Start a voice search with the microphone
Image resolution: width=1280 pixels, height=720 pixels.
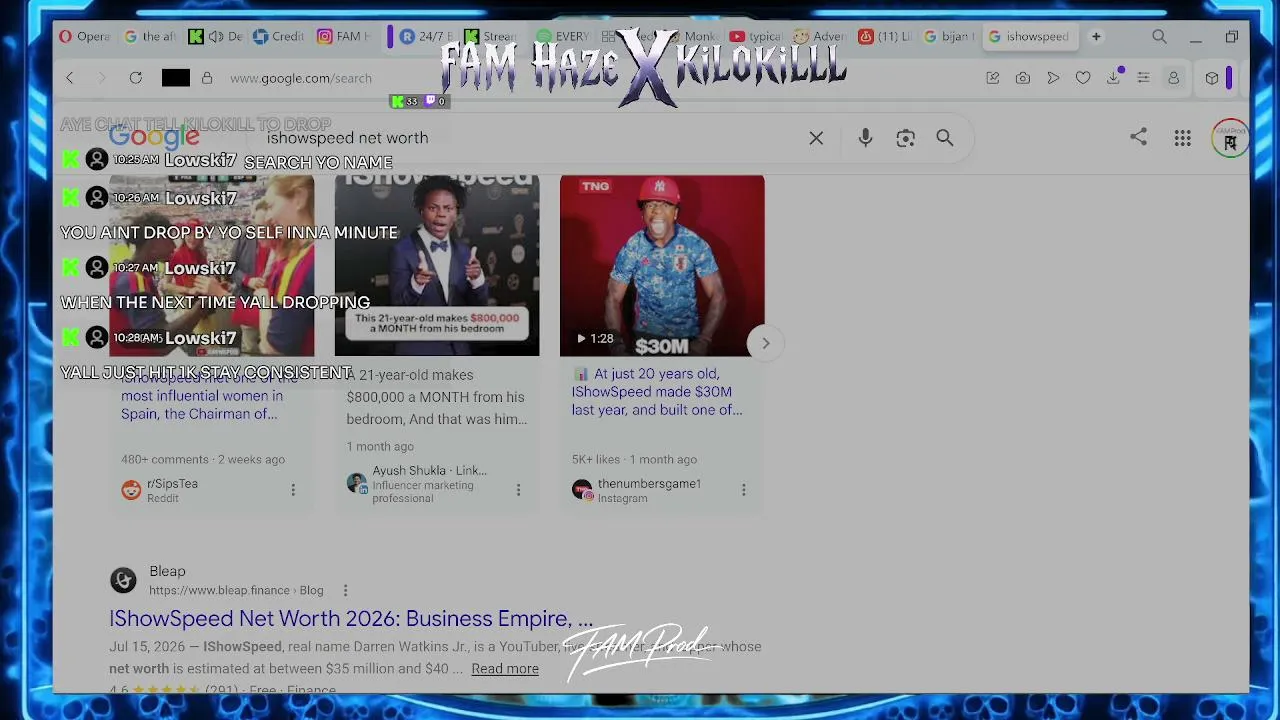coord(865,138)
